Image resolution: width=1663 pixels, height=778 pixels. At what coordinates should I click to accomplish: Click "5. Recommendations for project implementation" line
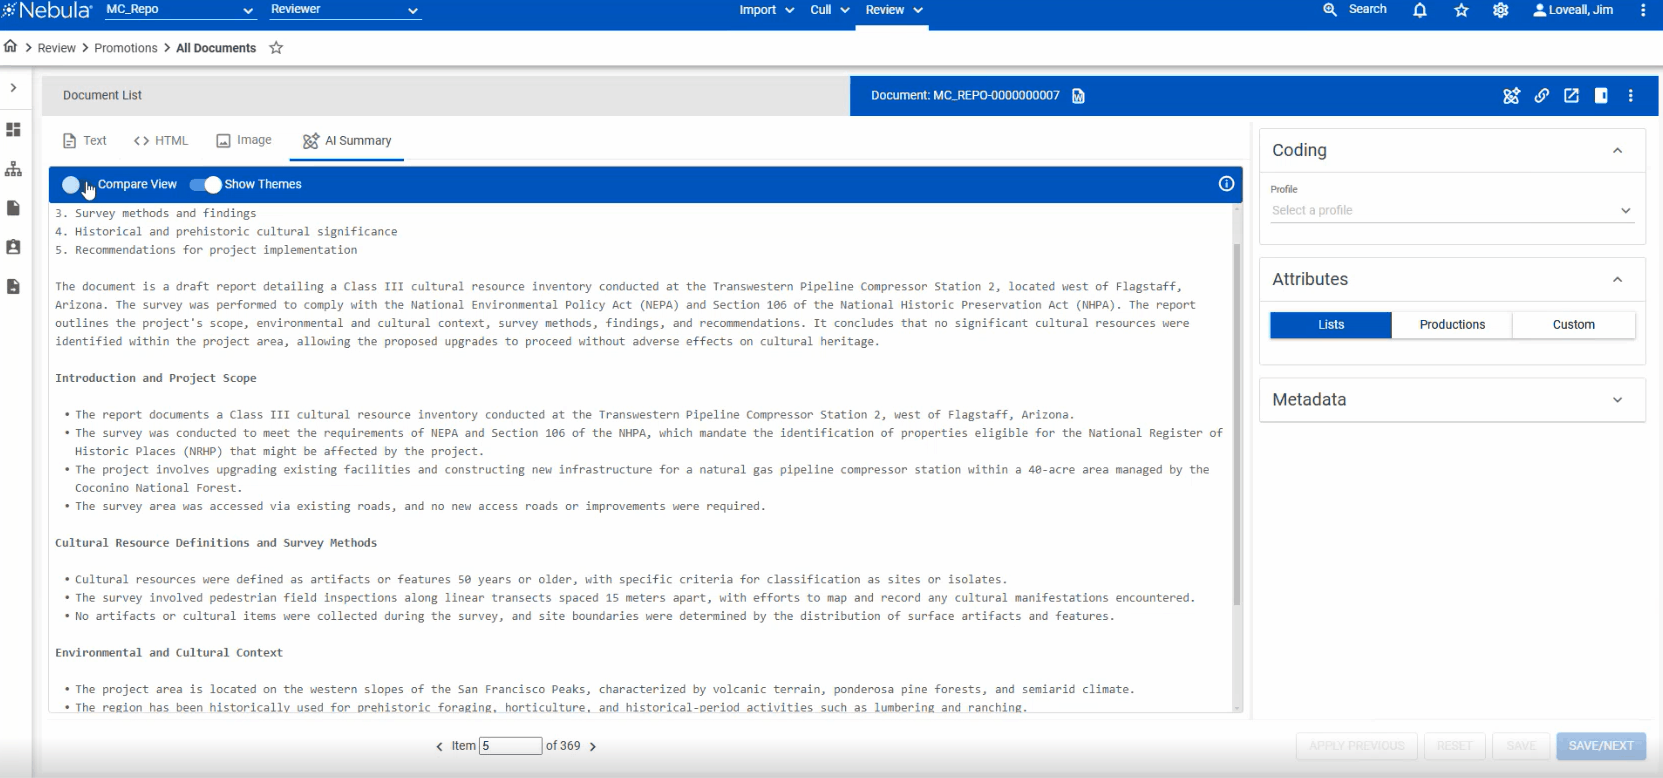coord(206,251)
